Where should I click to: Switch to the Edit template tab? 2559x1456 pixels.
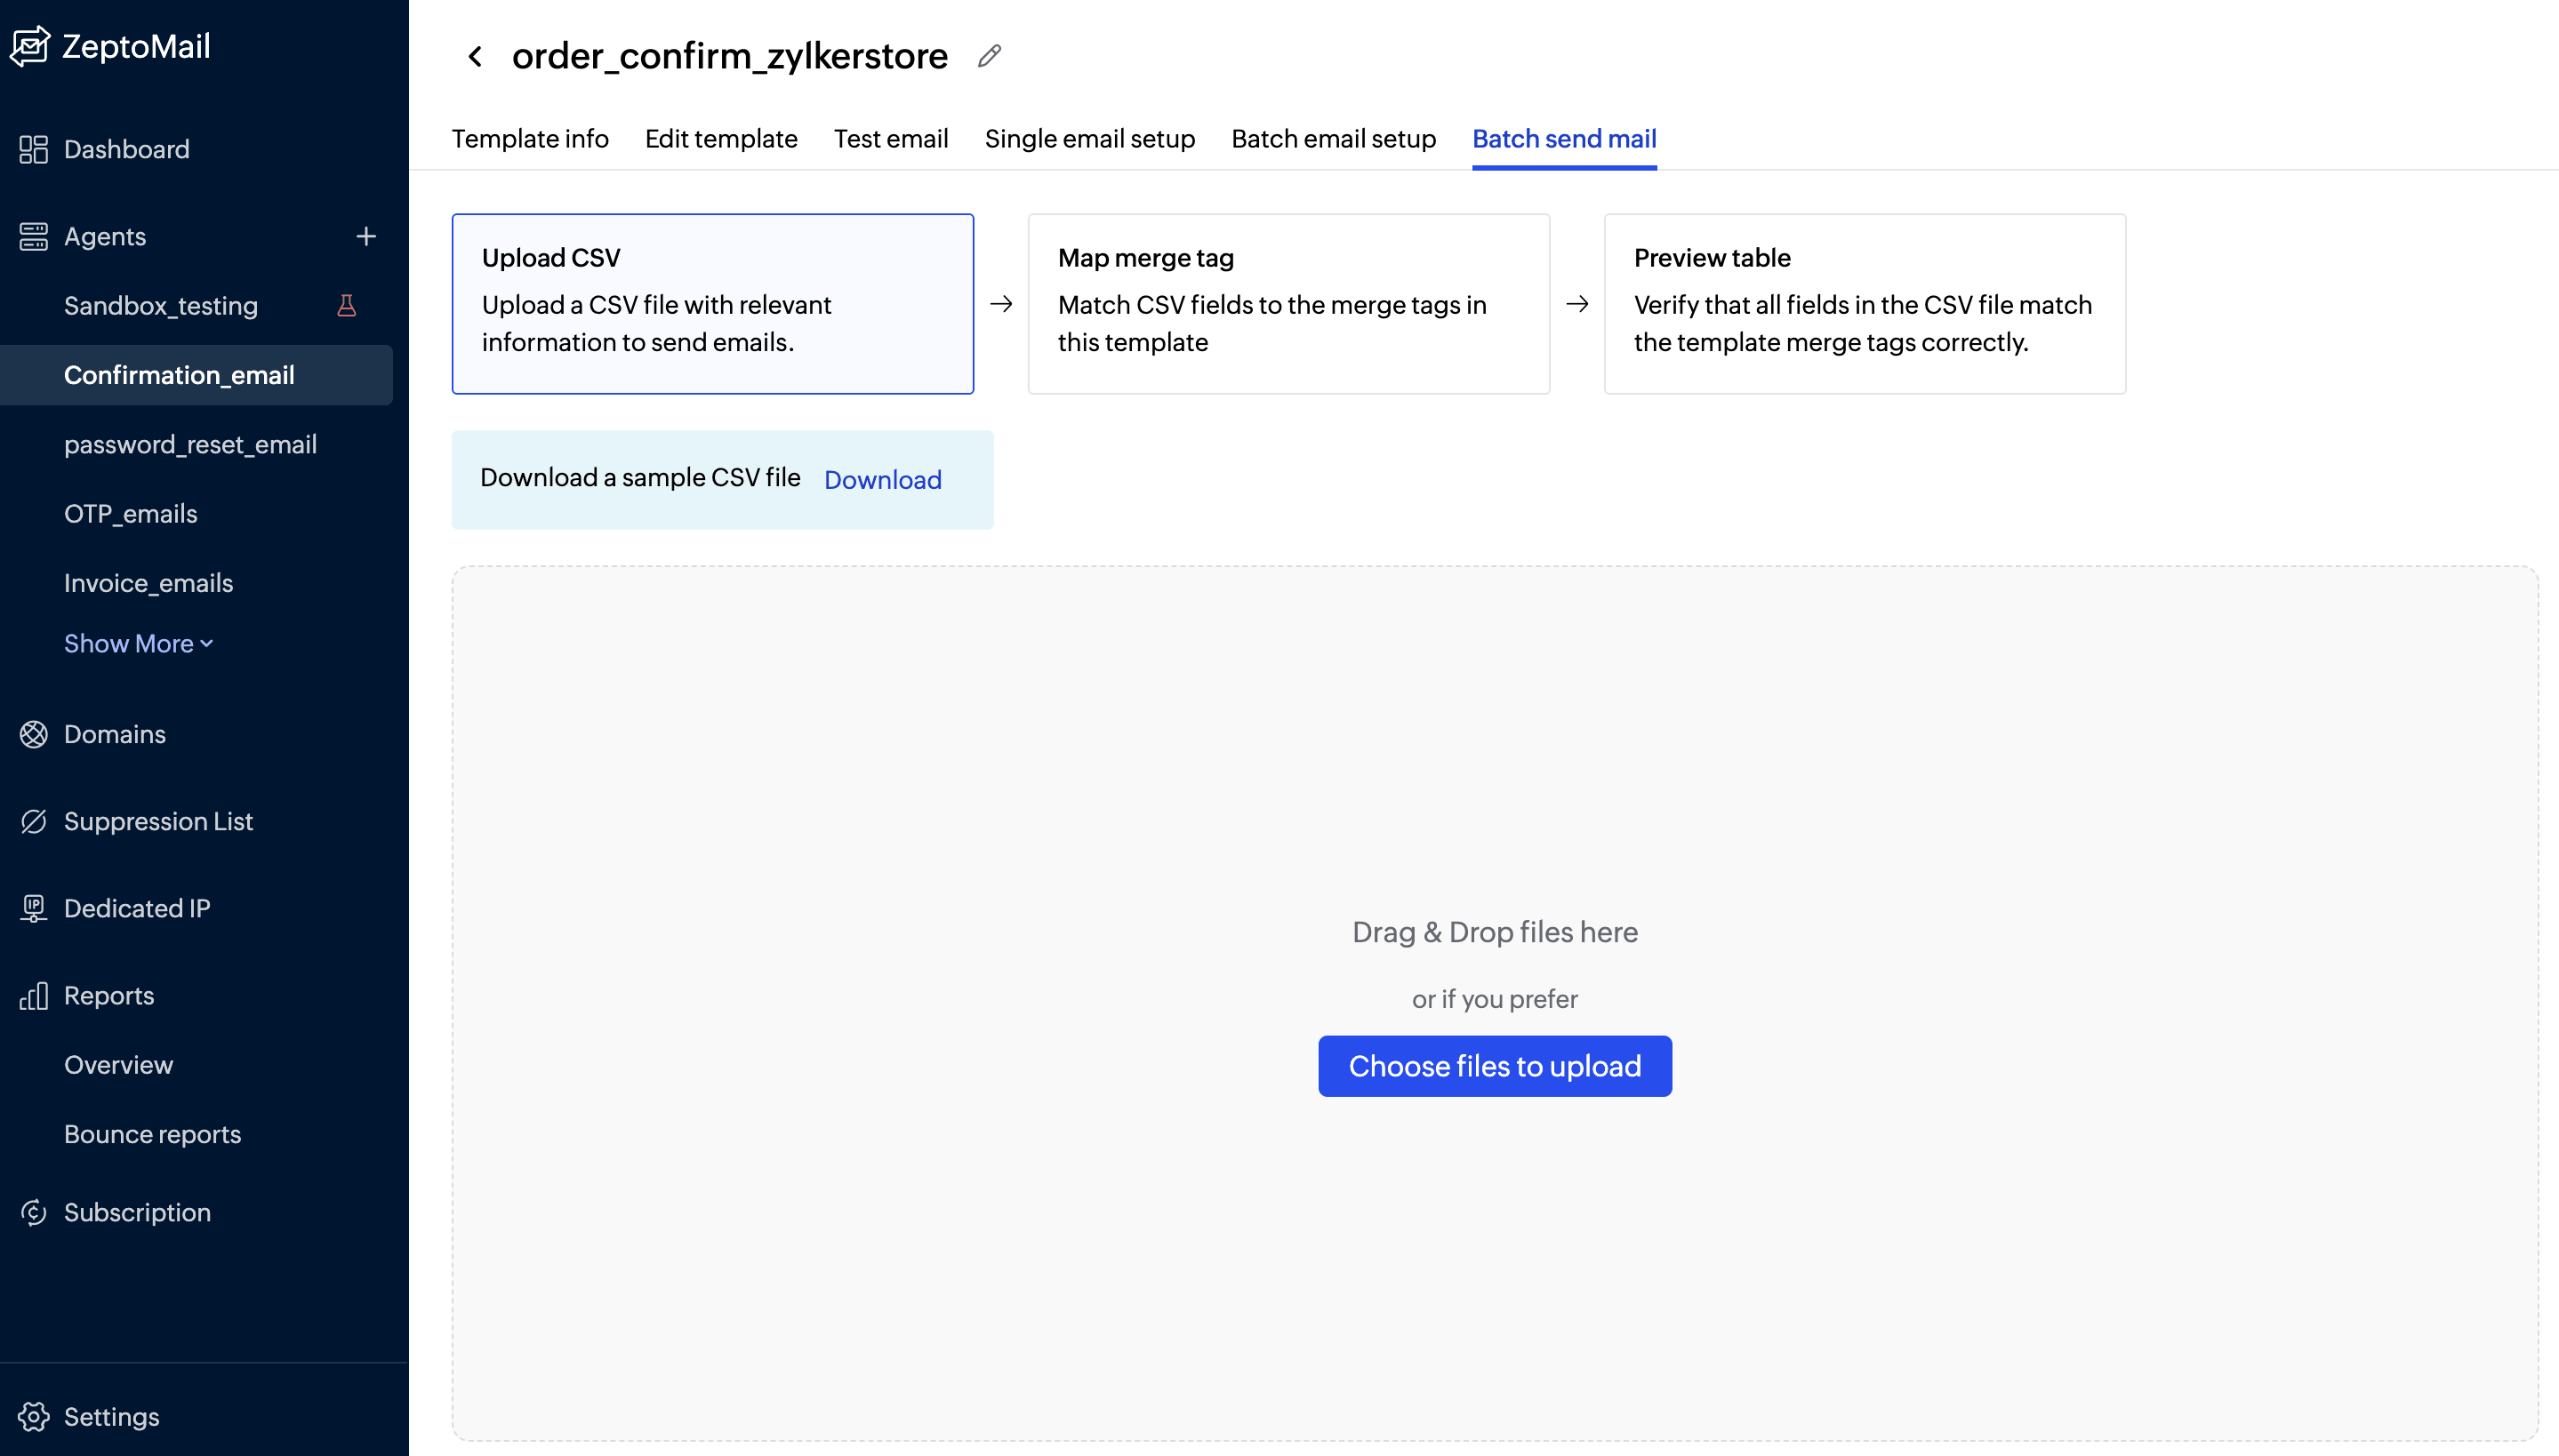pos(720,139)
